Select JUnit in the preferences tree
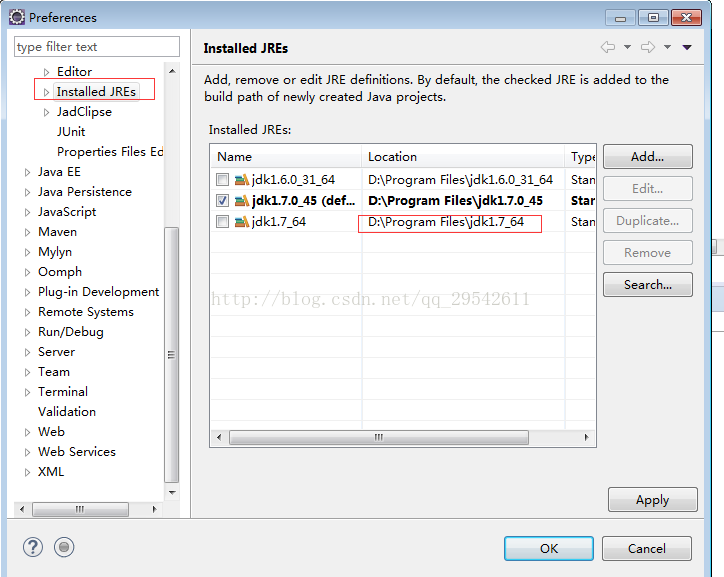 tap(71, 132)
